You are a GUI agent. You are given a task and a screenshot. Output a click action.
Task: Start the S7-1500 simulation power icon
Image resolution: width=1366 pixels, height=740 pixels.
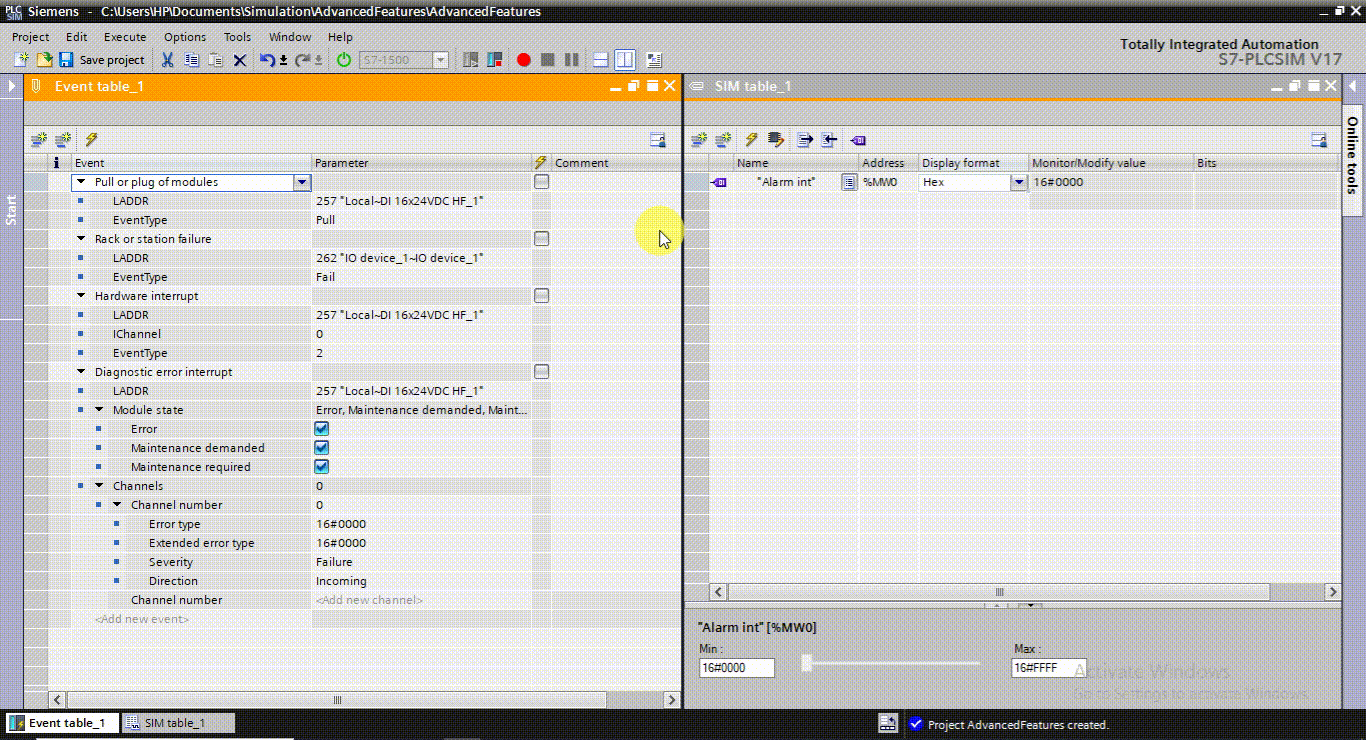(x=343, y=60)
